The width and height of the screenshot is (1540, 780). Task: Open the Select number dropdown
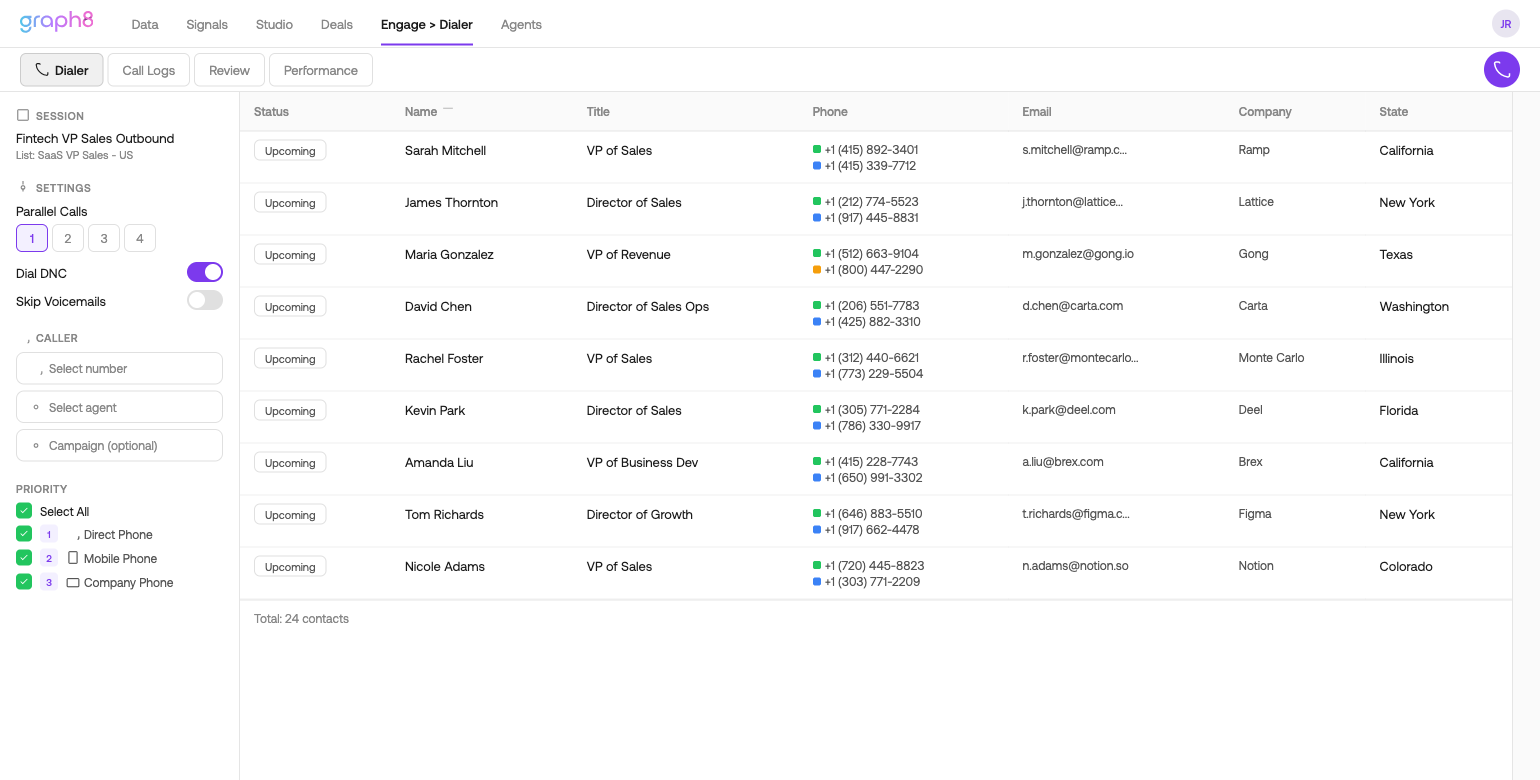point(119,368)
